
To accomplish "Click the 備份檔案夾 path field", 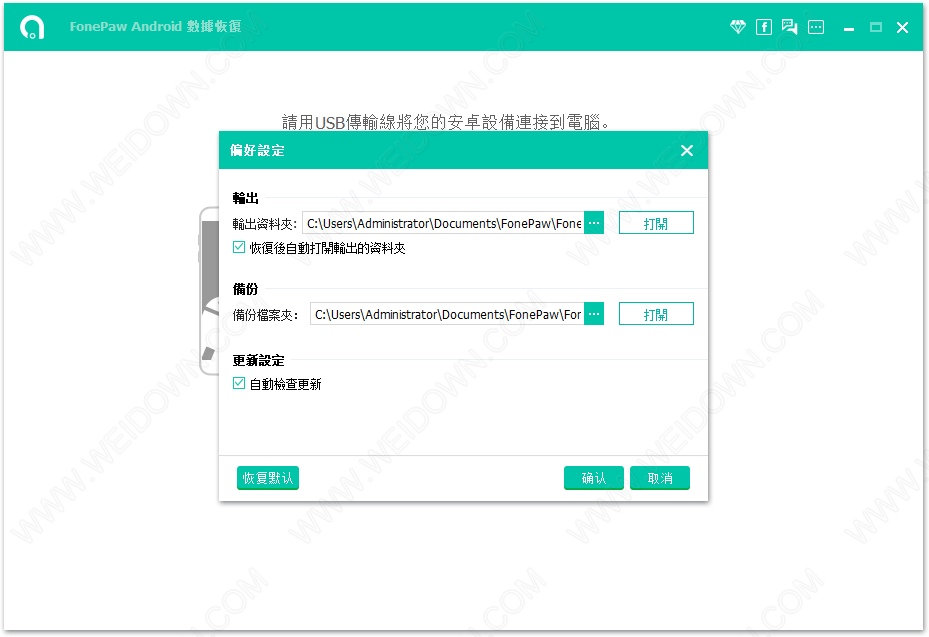I will (447, 314).
